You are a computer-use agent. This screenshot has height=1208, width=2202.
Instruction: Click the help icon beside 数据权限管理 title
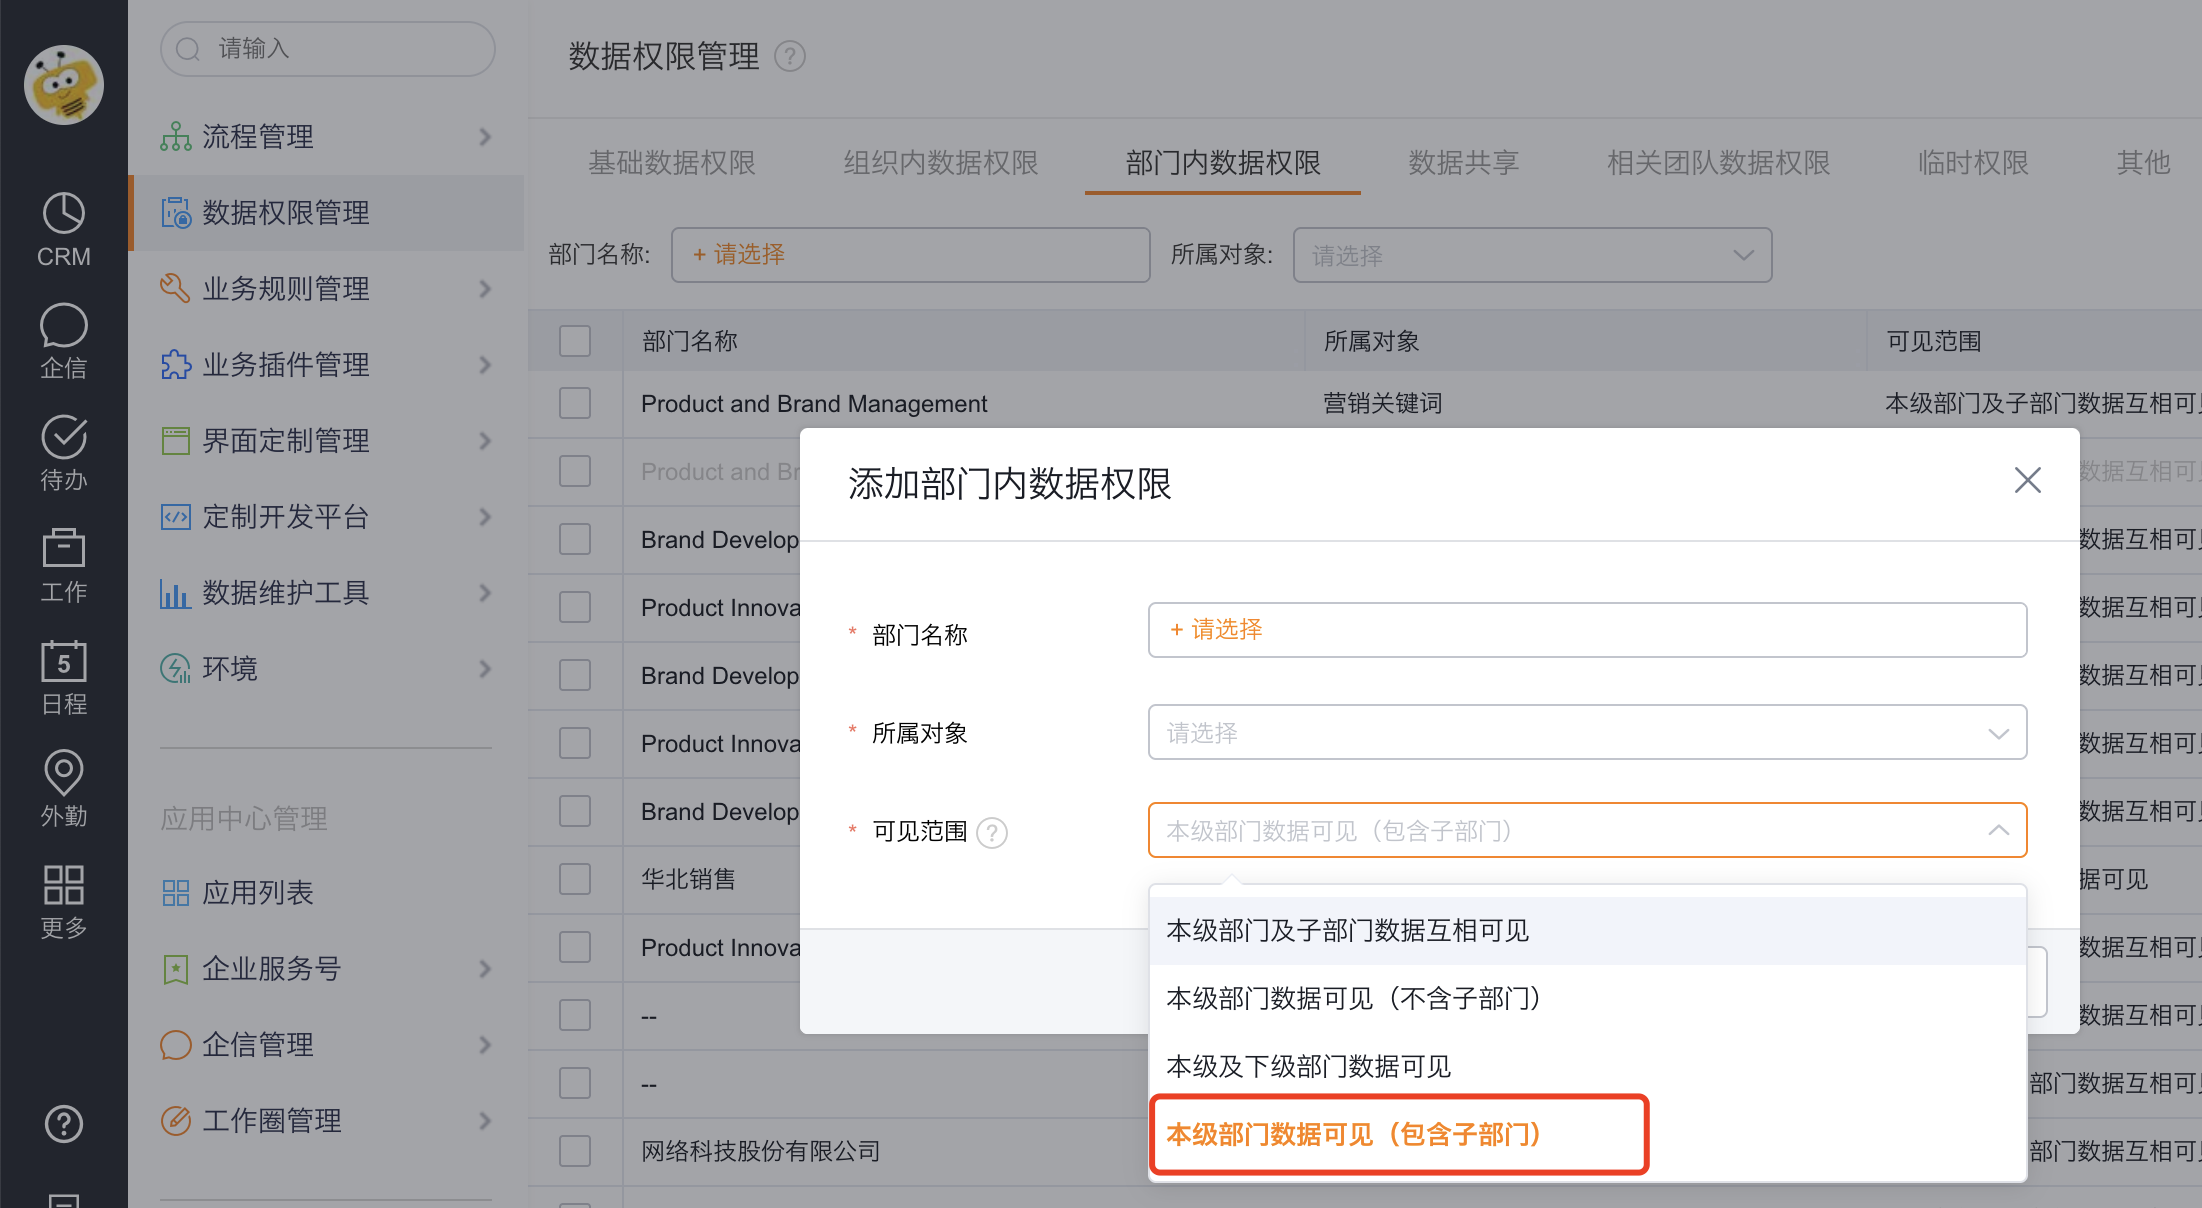click(790, 57)
